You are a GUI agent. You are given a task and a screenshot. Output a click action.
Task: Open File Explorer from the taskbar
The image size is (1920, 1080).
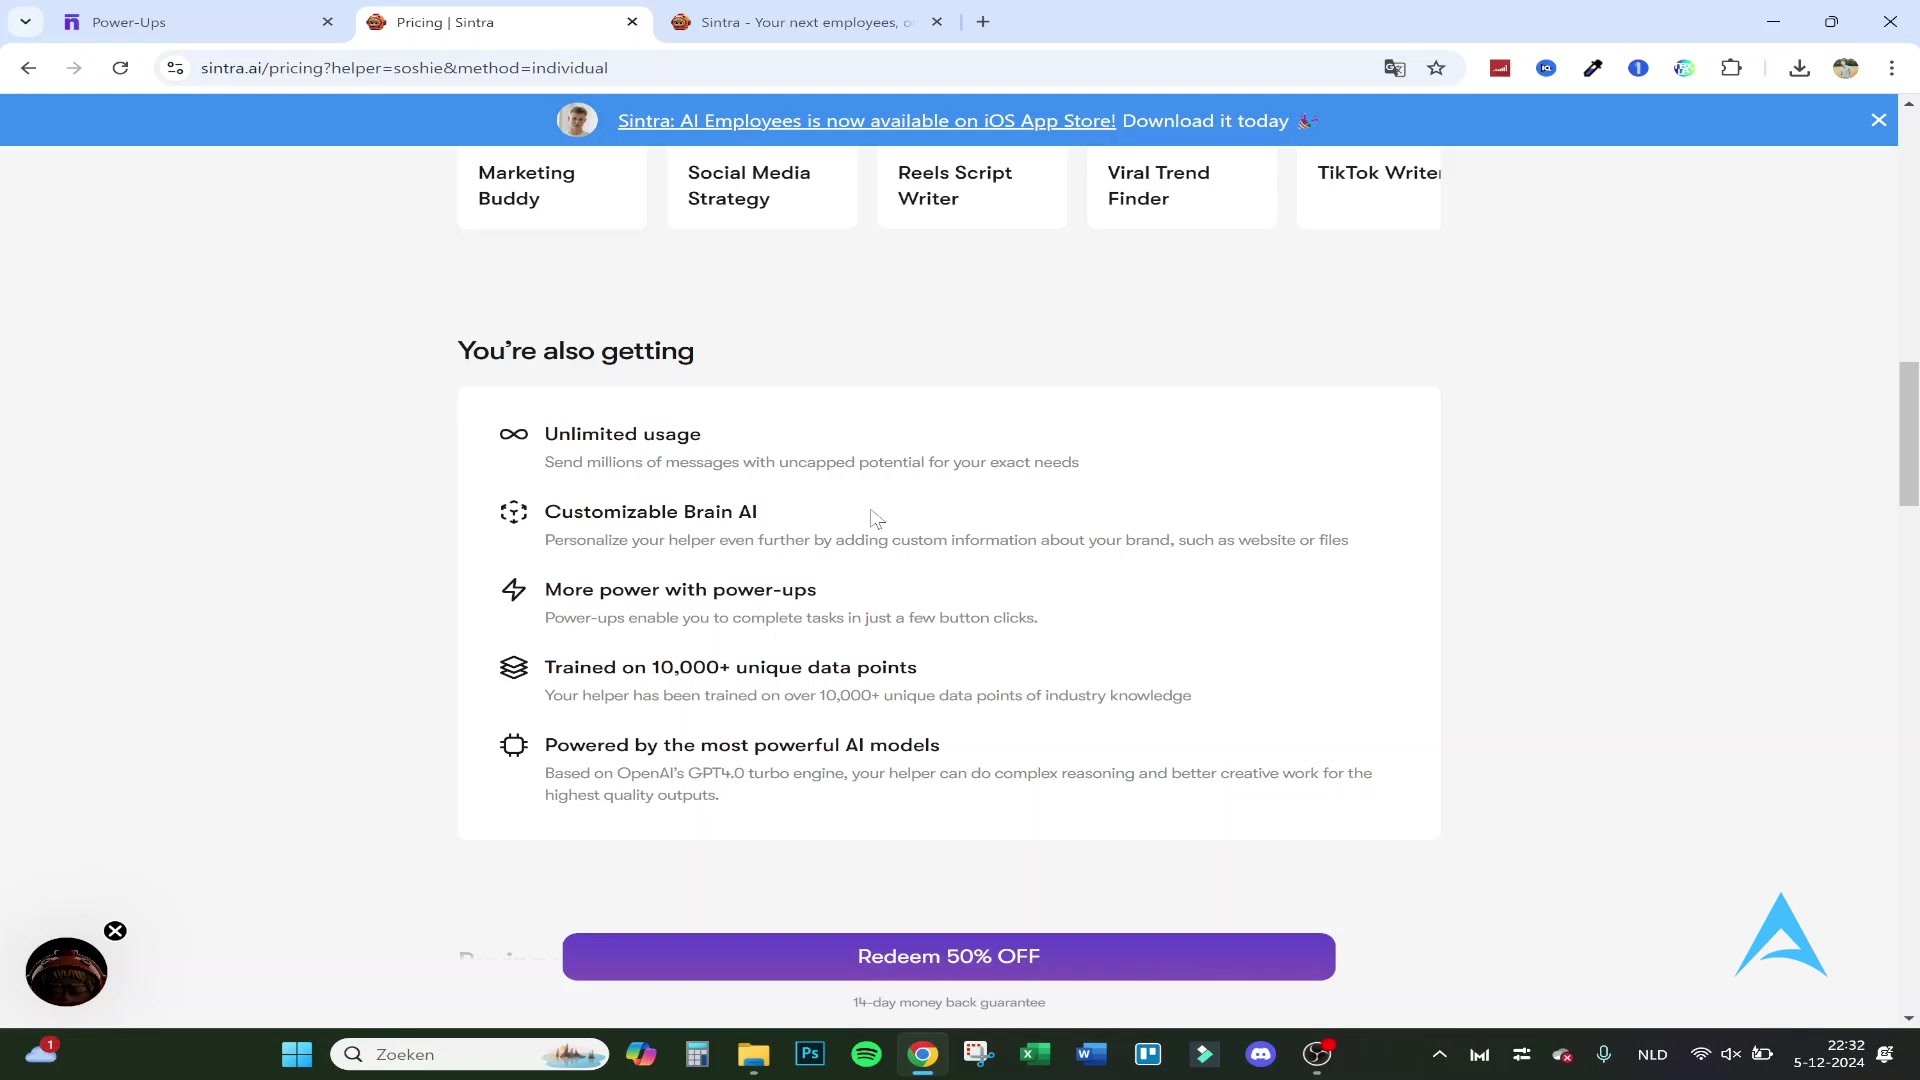pos(753,1054)
